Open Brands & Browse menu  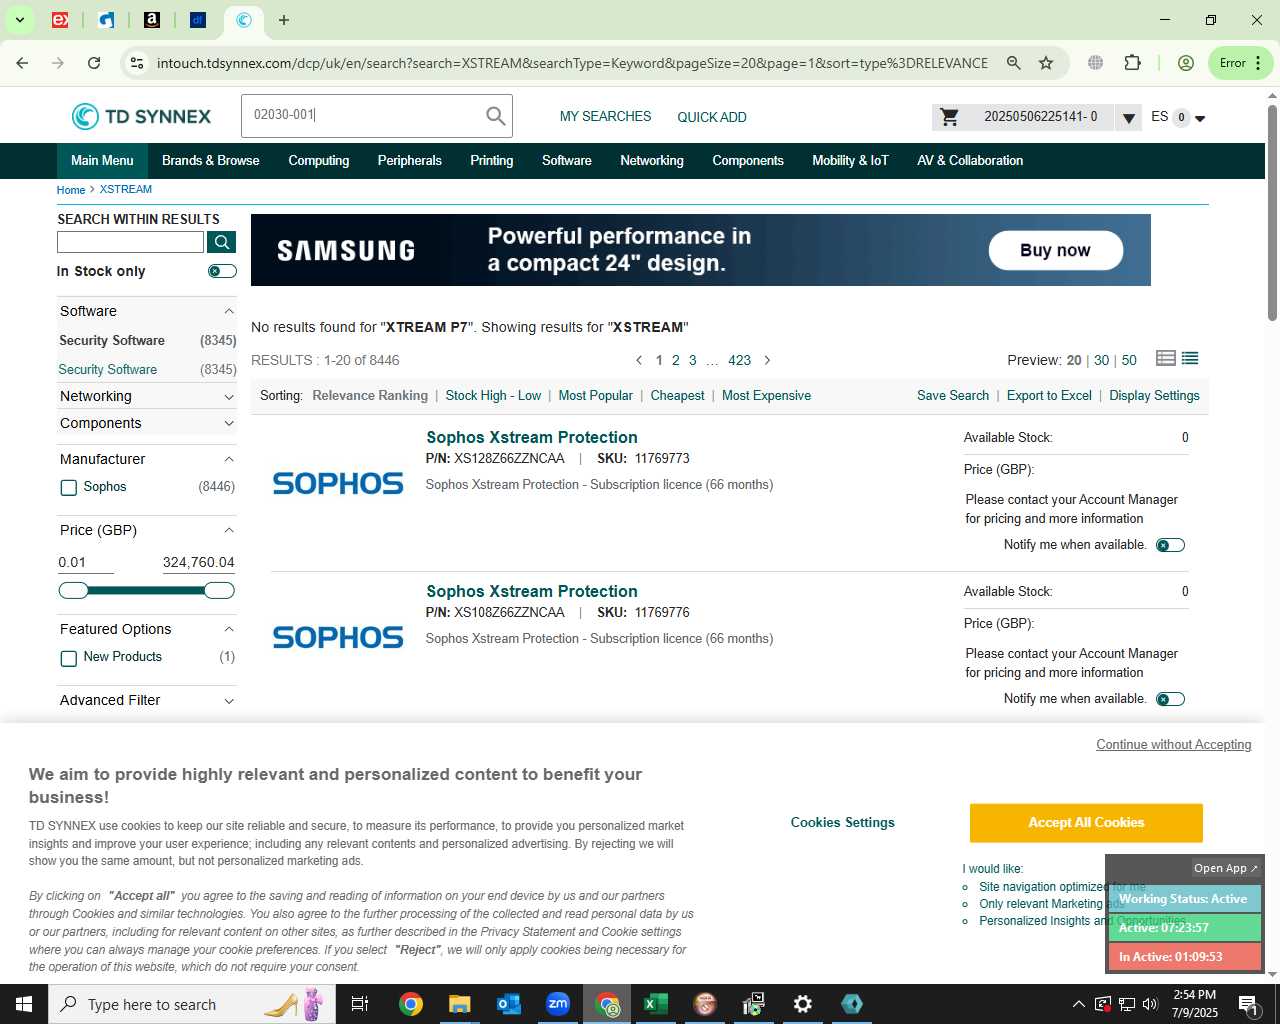210,160
